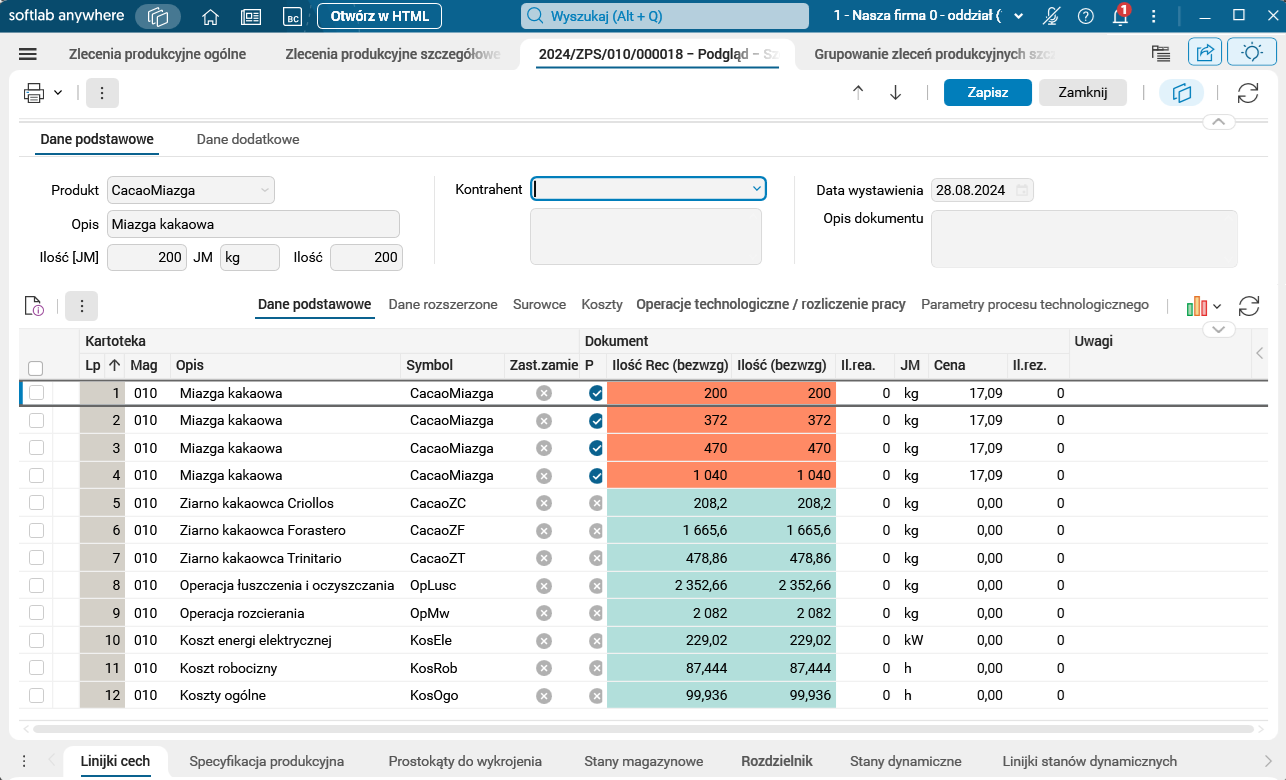Expand the Kontrahent dropdown
The height and width of the screenshot is (780, 1286).
[x=756, y=188]
